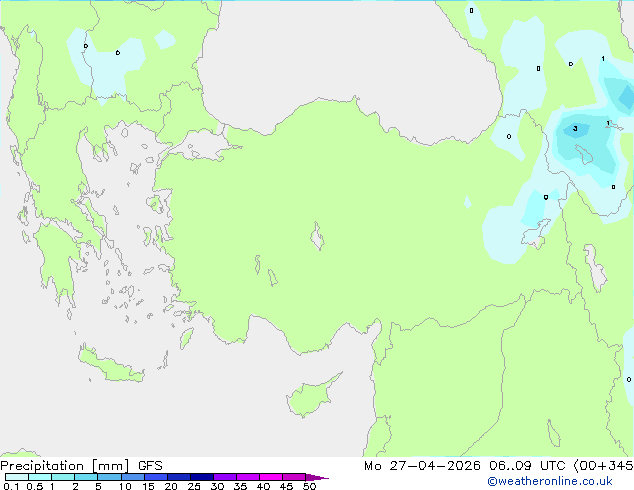Pick legend swatch between 0.5 and 1

coord(40,477)
